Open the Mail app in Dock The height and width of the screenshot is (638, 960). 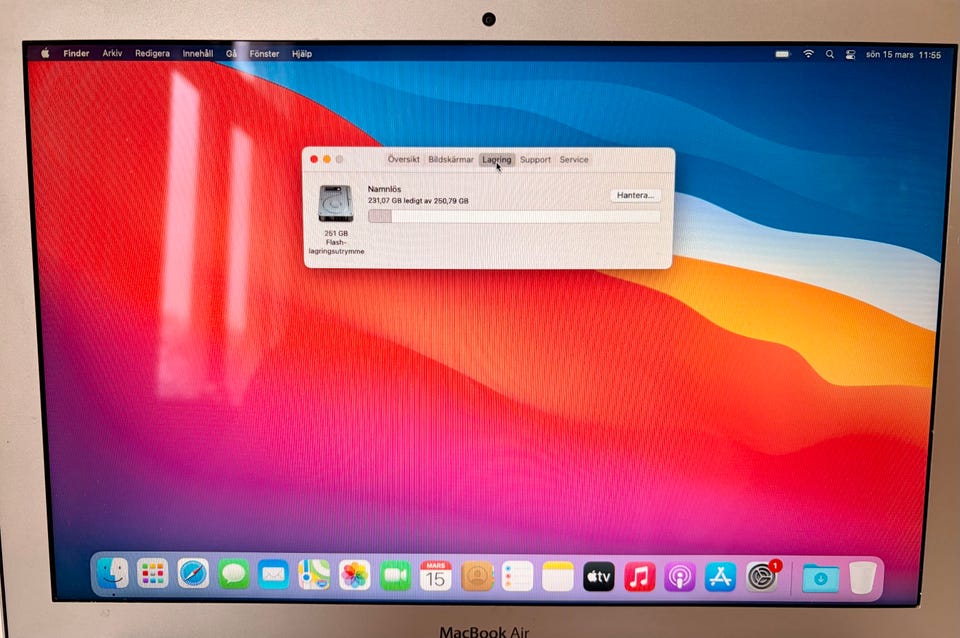point(273,574)
